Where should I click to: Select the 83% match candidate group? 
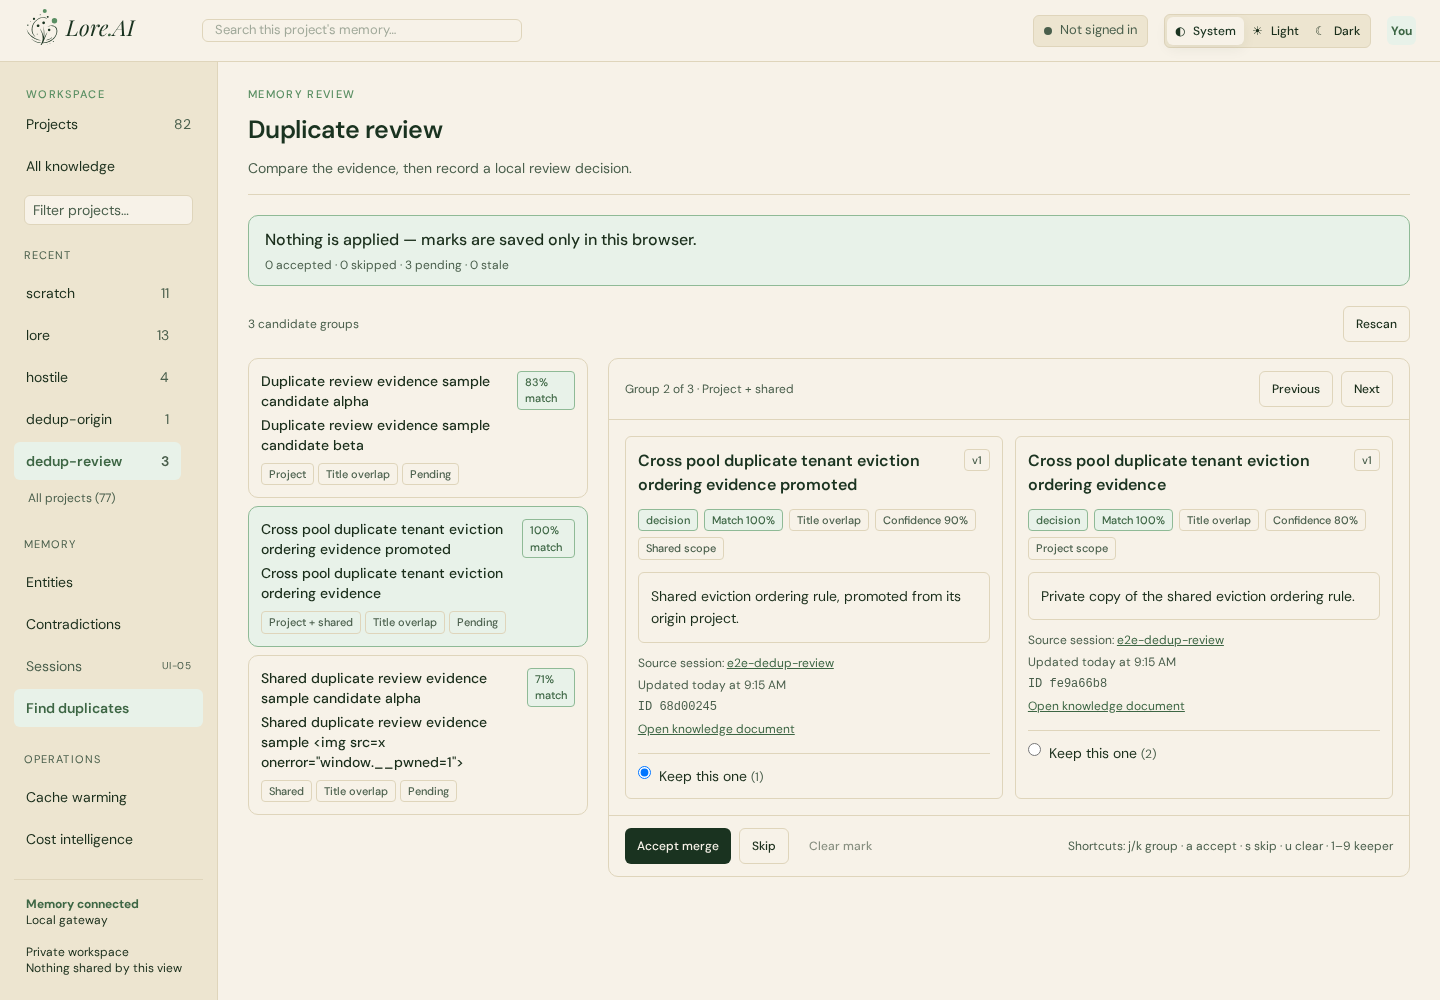[418, 428]
